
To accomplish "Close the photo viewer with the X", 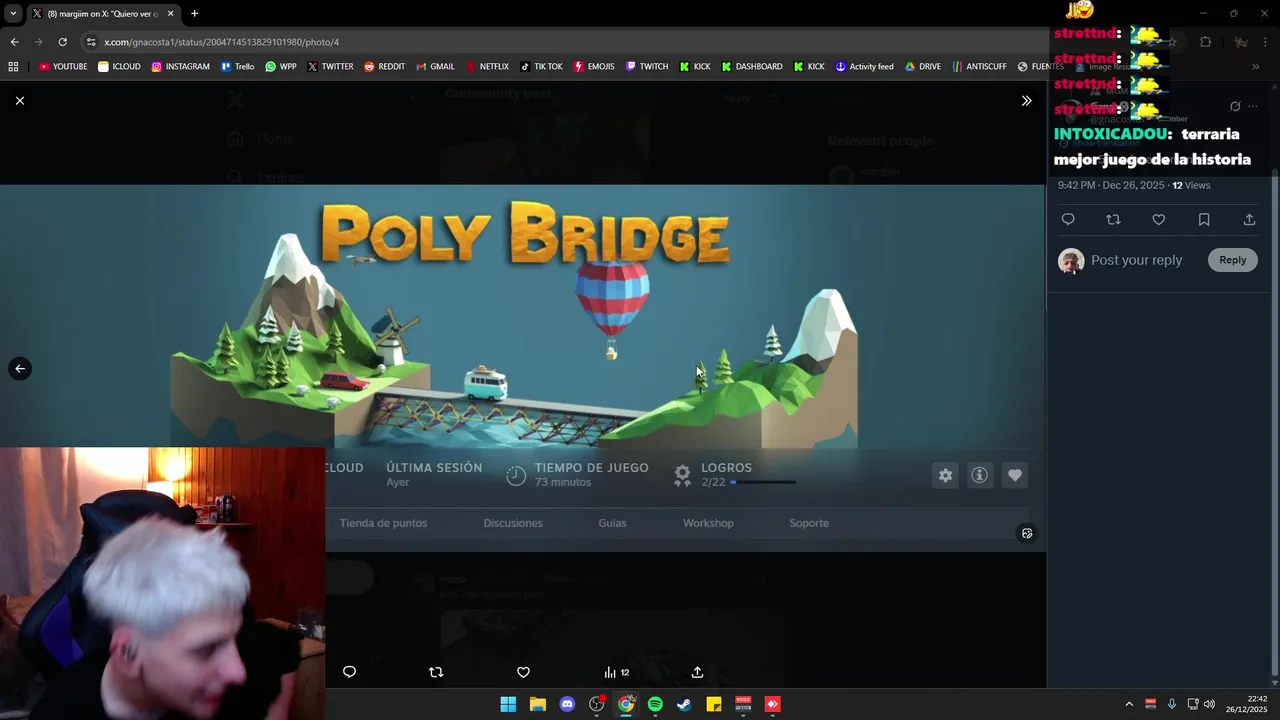I will pyautogui.click(x=20, y=100).
